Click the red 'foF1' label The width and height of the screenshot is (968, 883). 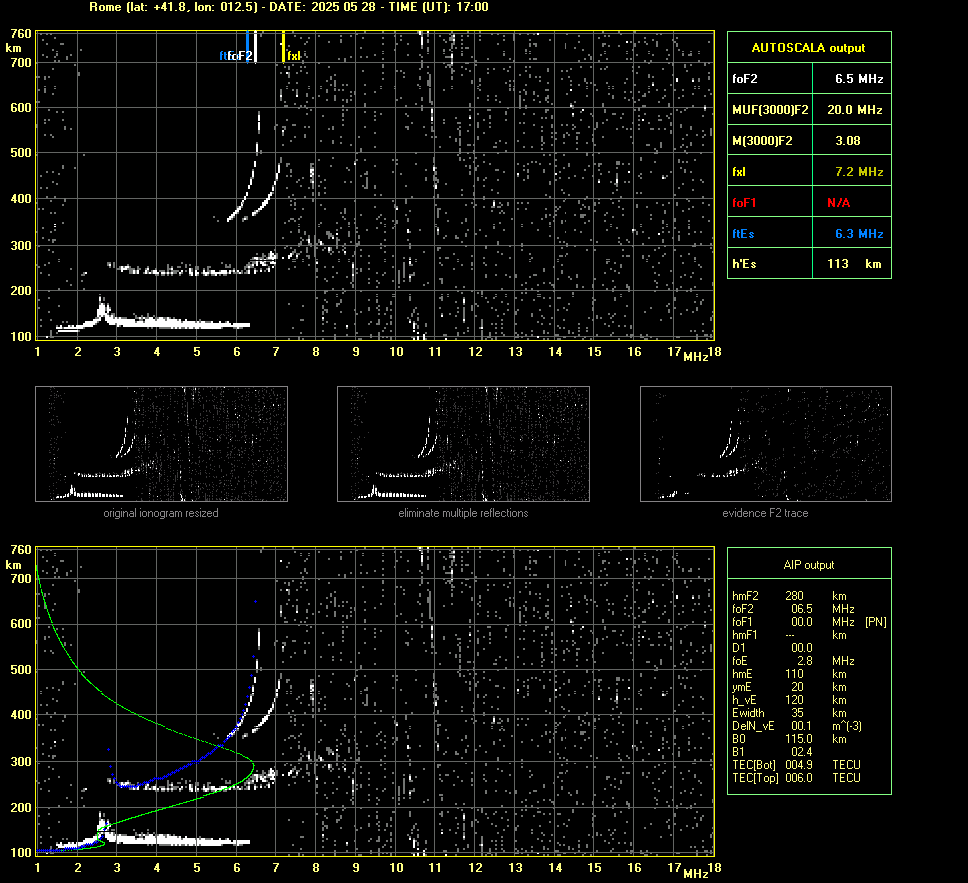point(744,203)
